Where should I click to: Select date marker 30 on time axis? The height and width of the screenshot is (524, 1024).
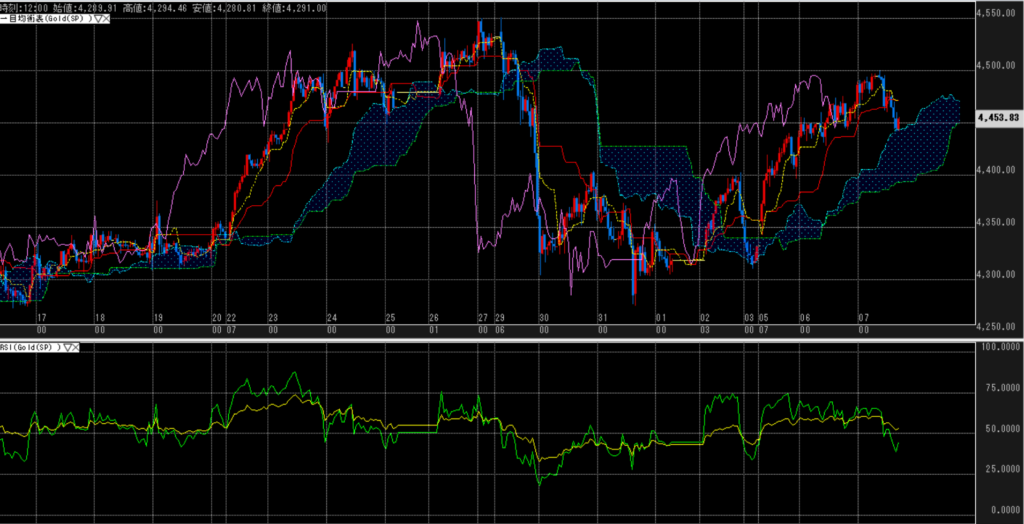pyautogui.click(x=541, y=316)
